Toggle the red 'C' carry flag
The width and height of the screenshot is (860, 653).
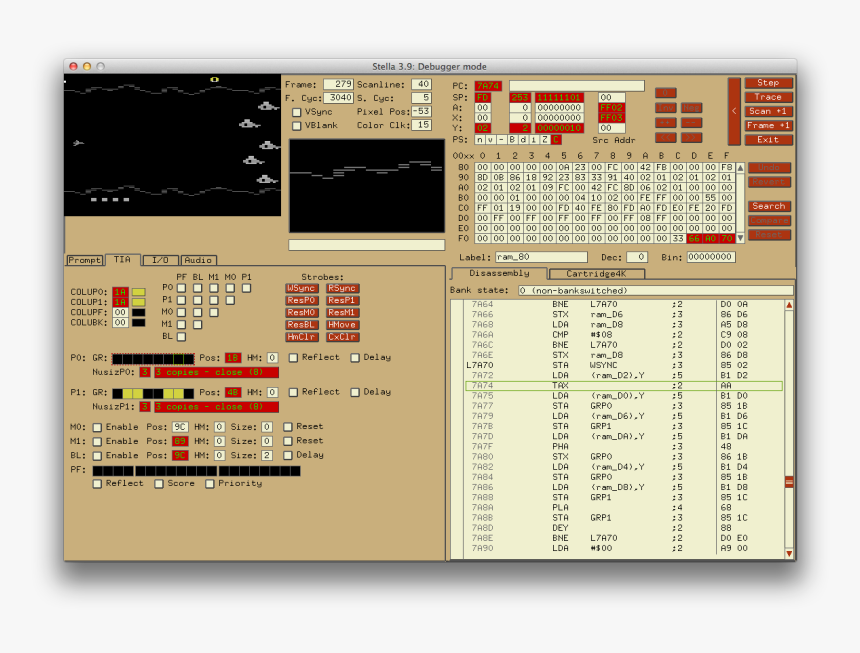point(556,139)
